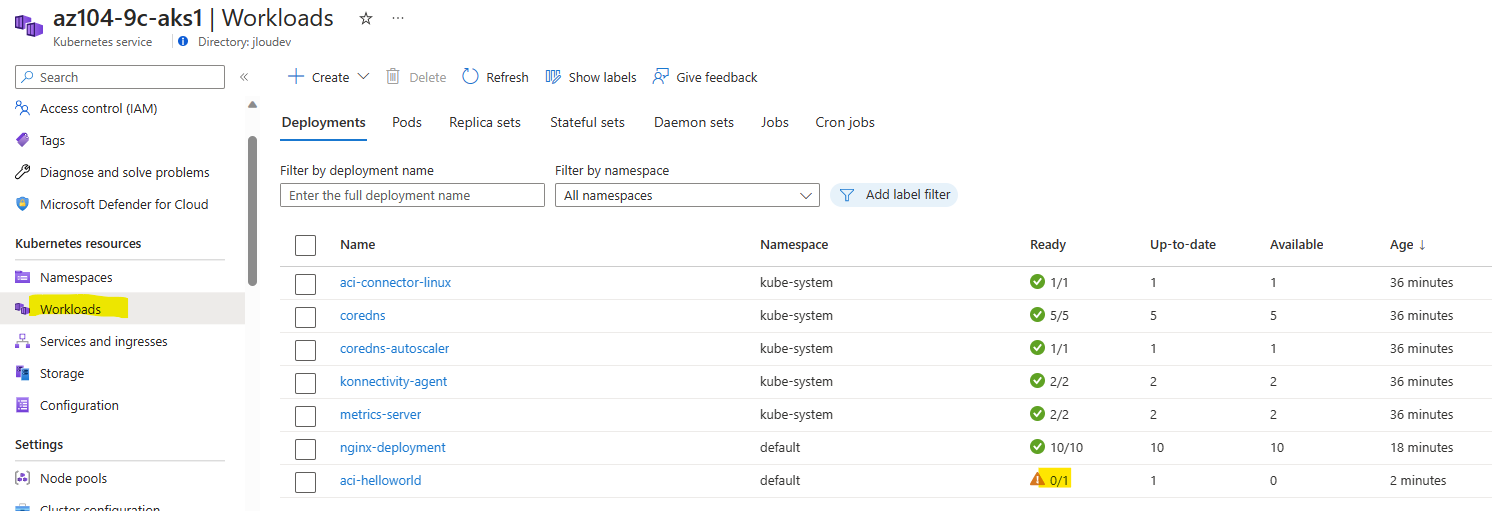Open the aci-connector-linux deployment link
This screenshot has height=511, width=1492.
pos(395,282)
